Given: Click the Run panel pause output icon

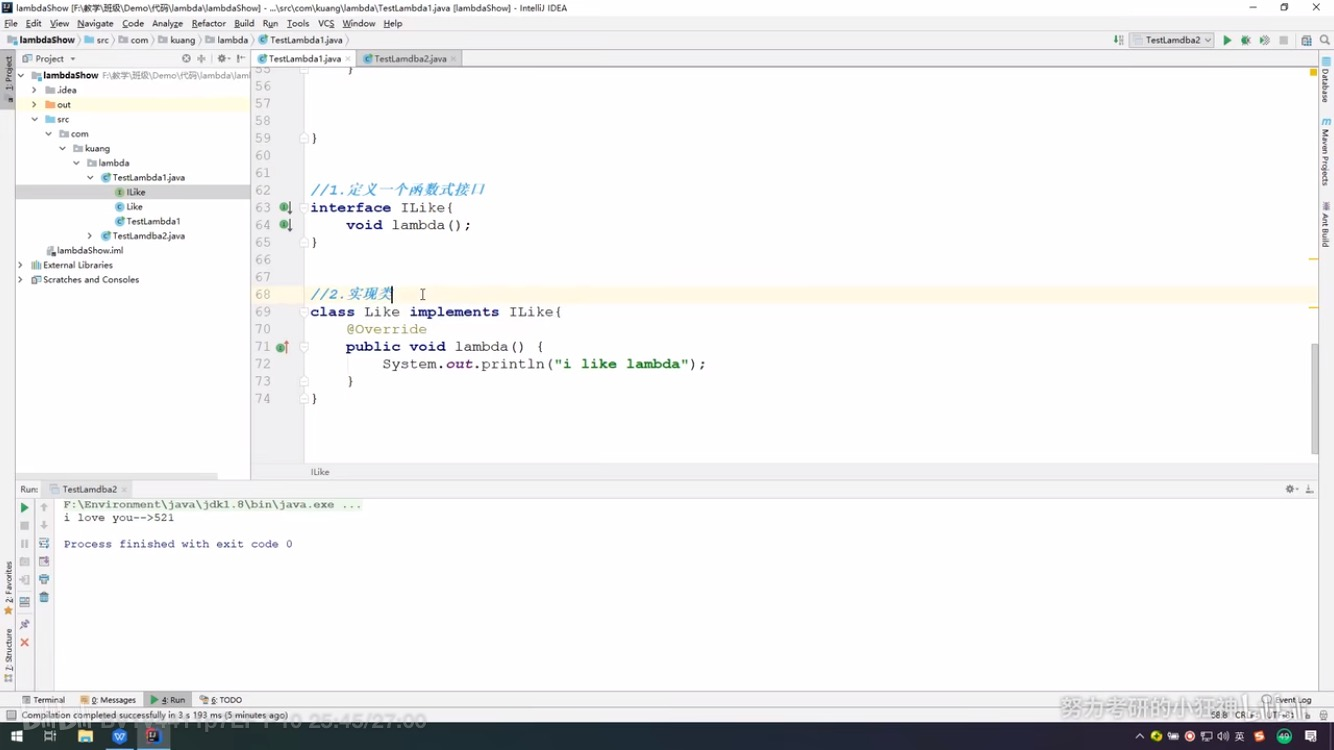Looking at the screenshot, I should tap(25, 544).
